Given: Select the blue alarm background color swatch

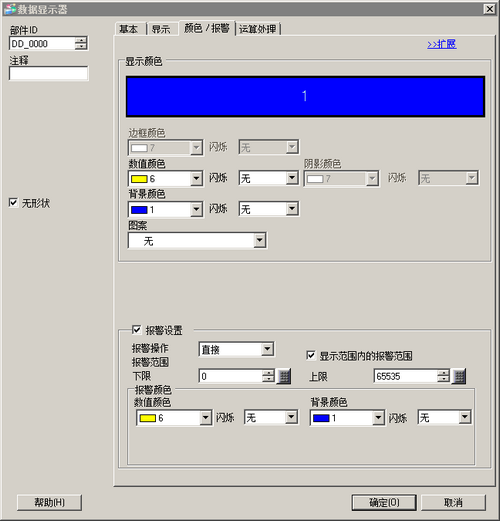Looking at the screenshot, I should click(x=321, y=418).
